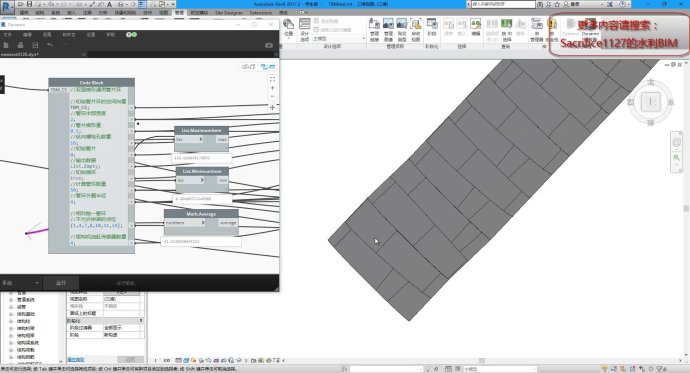Click the Dynamo undo arrow icon
This screenshot has width=690, height=373.
[x=50, y=45]
